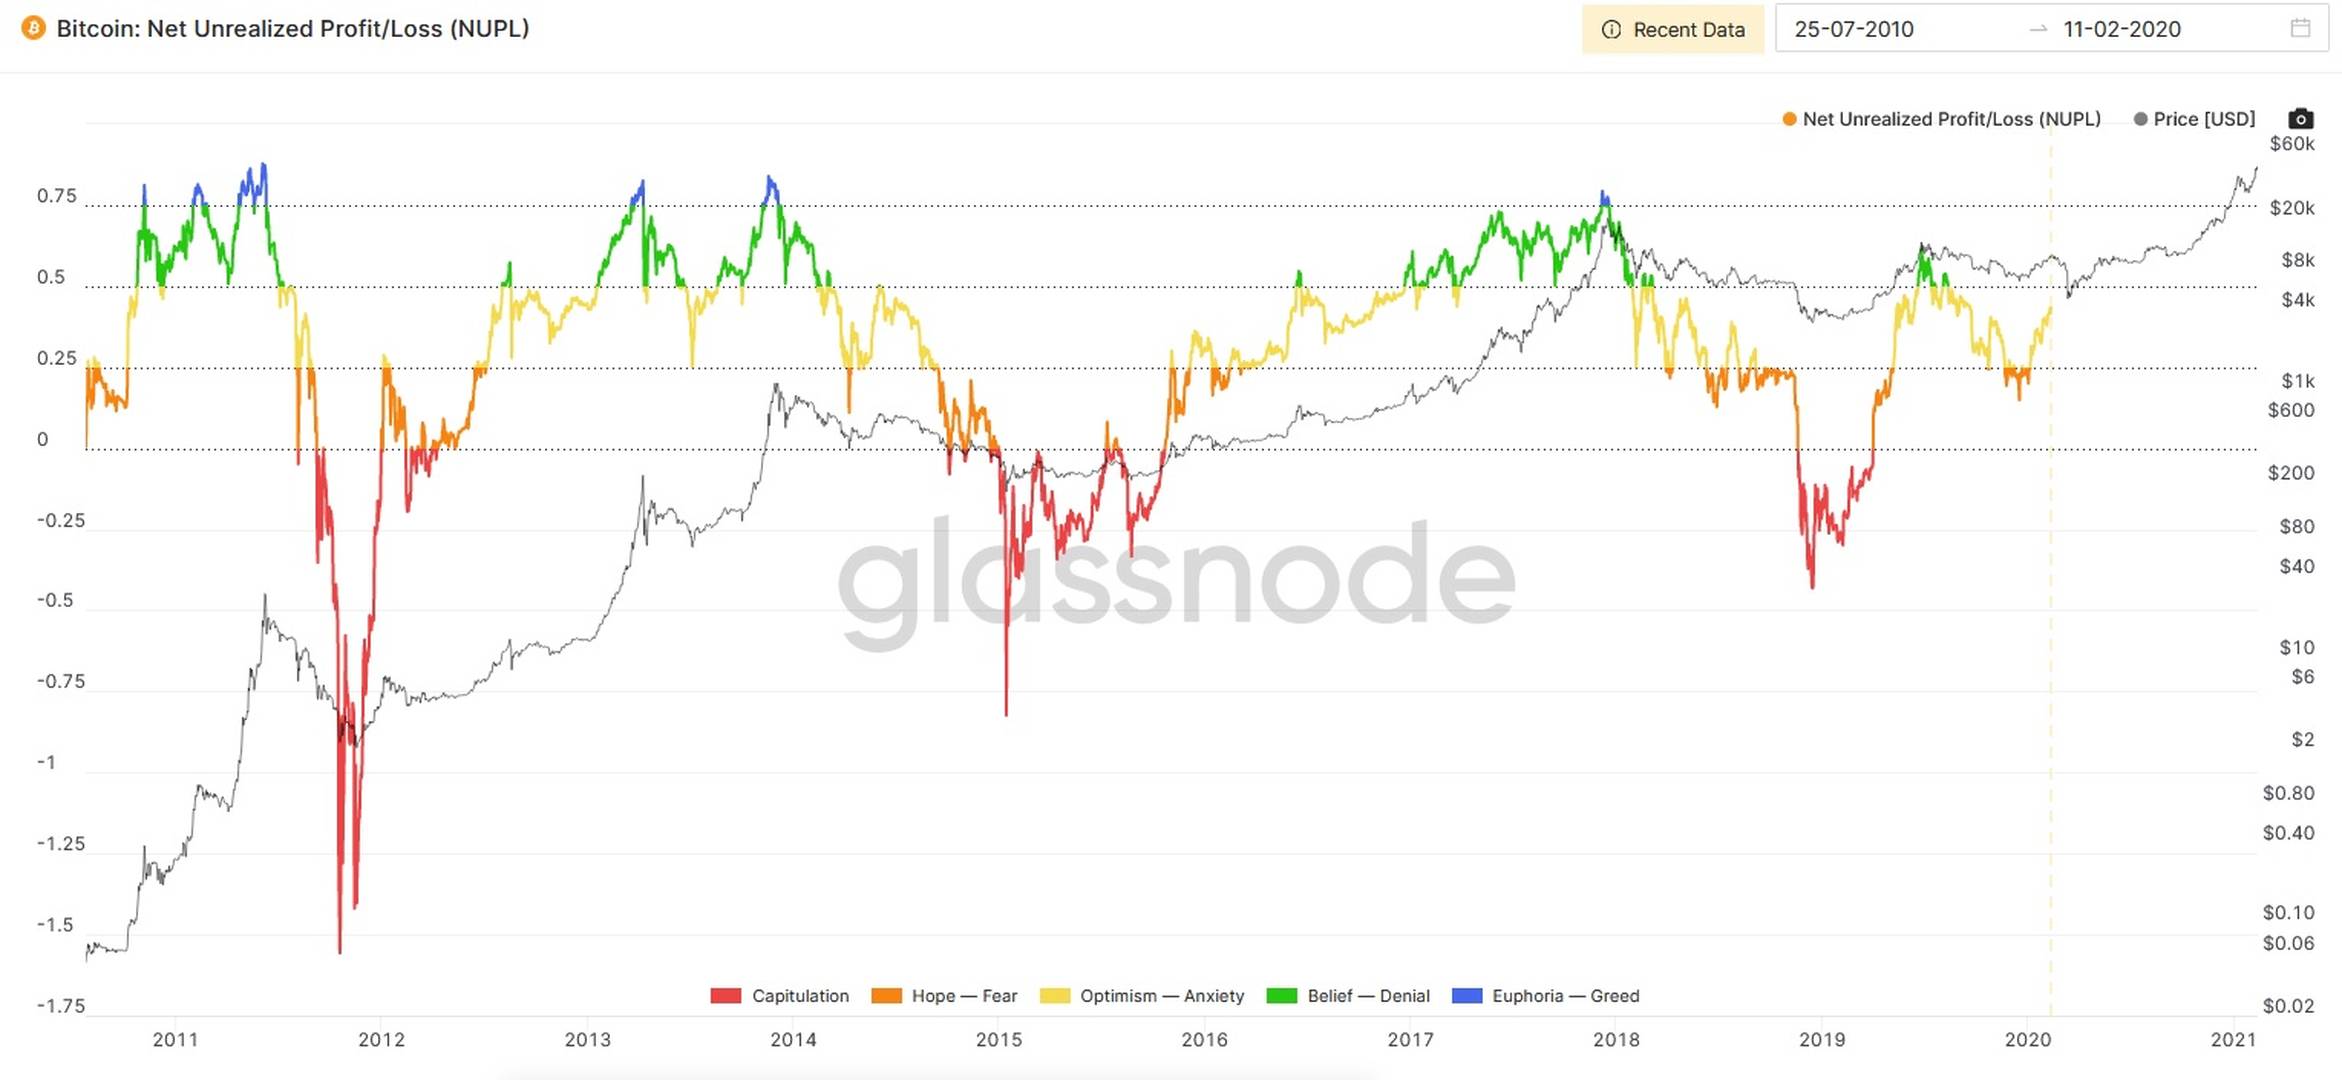This screenshot has height=1080, width=2342.
Task: Click the arrow between the two dates
Action: coord(2038,29)
